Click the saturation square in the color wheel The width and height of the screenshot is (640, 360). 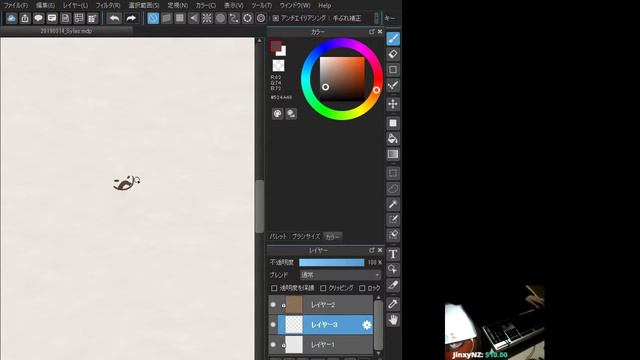pyautogui.click(x=342, y=79)
